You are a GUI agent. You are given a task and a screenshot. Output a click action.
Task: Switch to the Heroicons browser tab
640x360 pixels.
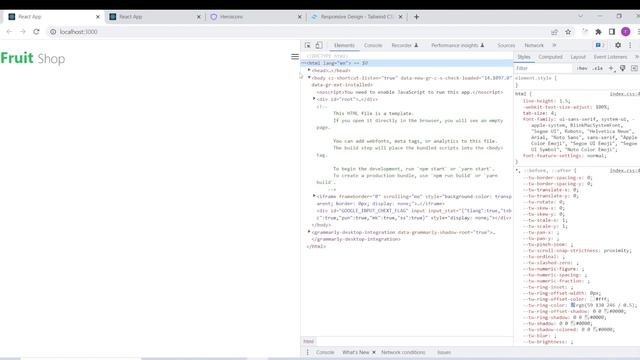256,17
